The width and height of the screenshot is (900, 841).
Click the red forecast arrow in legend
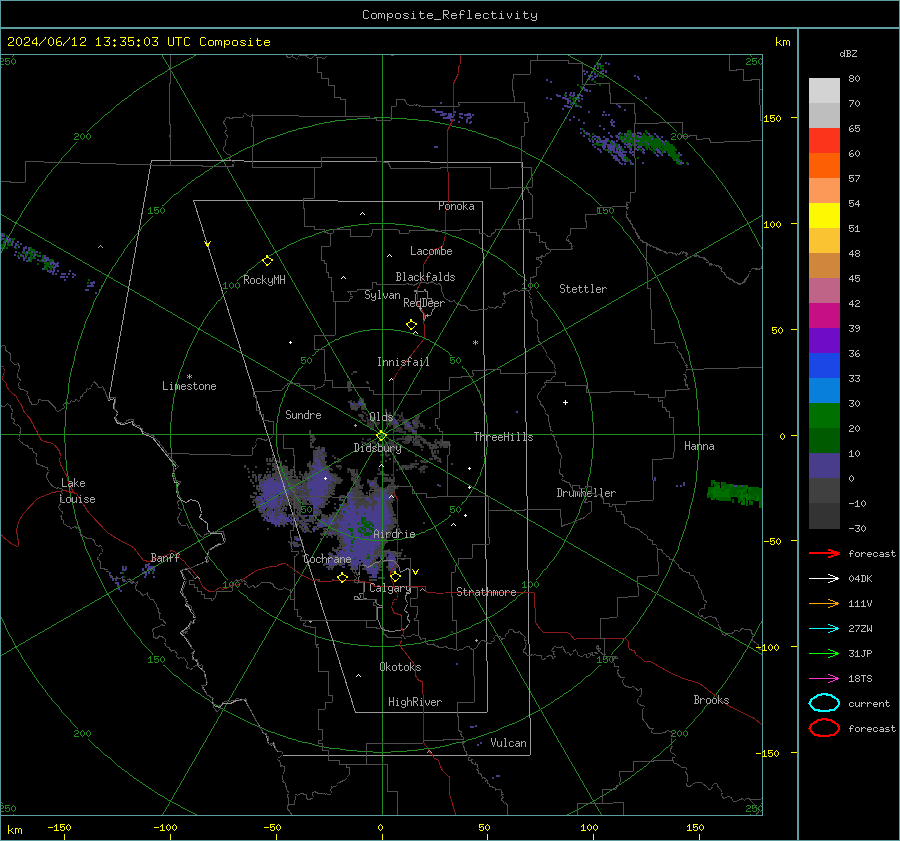click(x=824, y=553)
